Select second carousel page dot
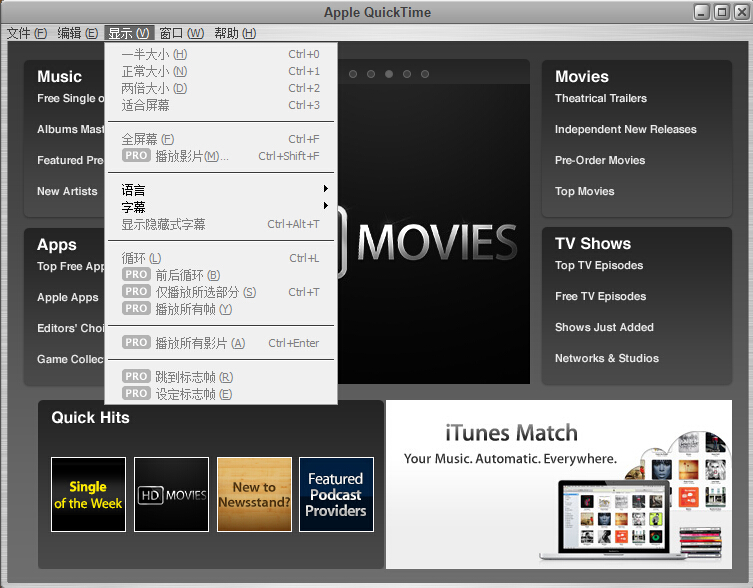 pyautogui.click(x=371, y=74)
